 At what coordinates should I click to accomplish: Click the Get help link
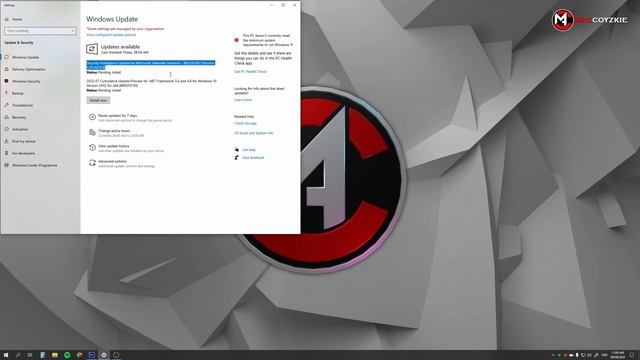point(249,150)
